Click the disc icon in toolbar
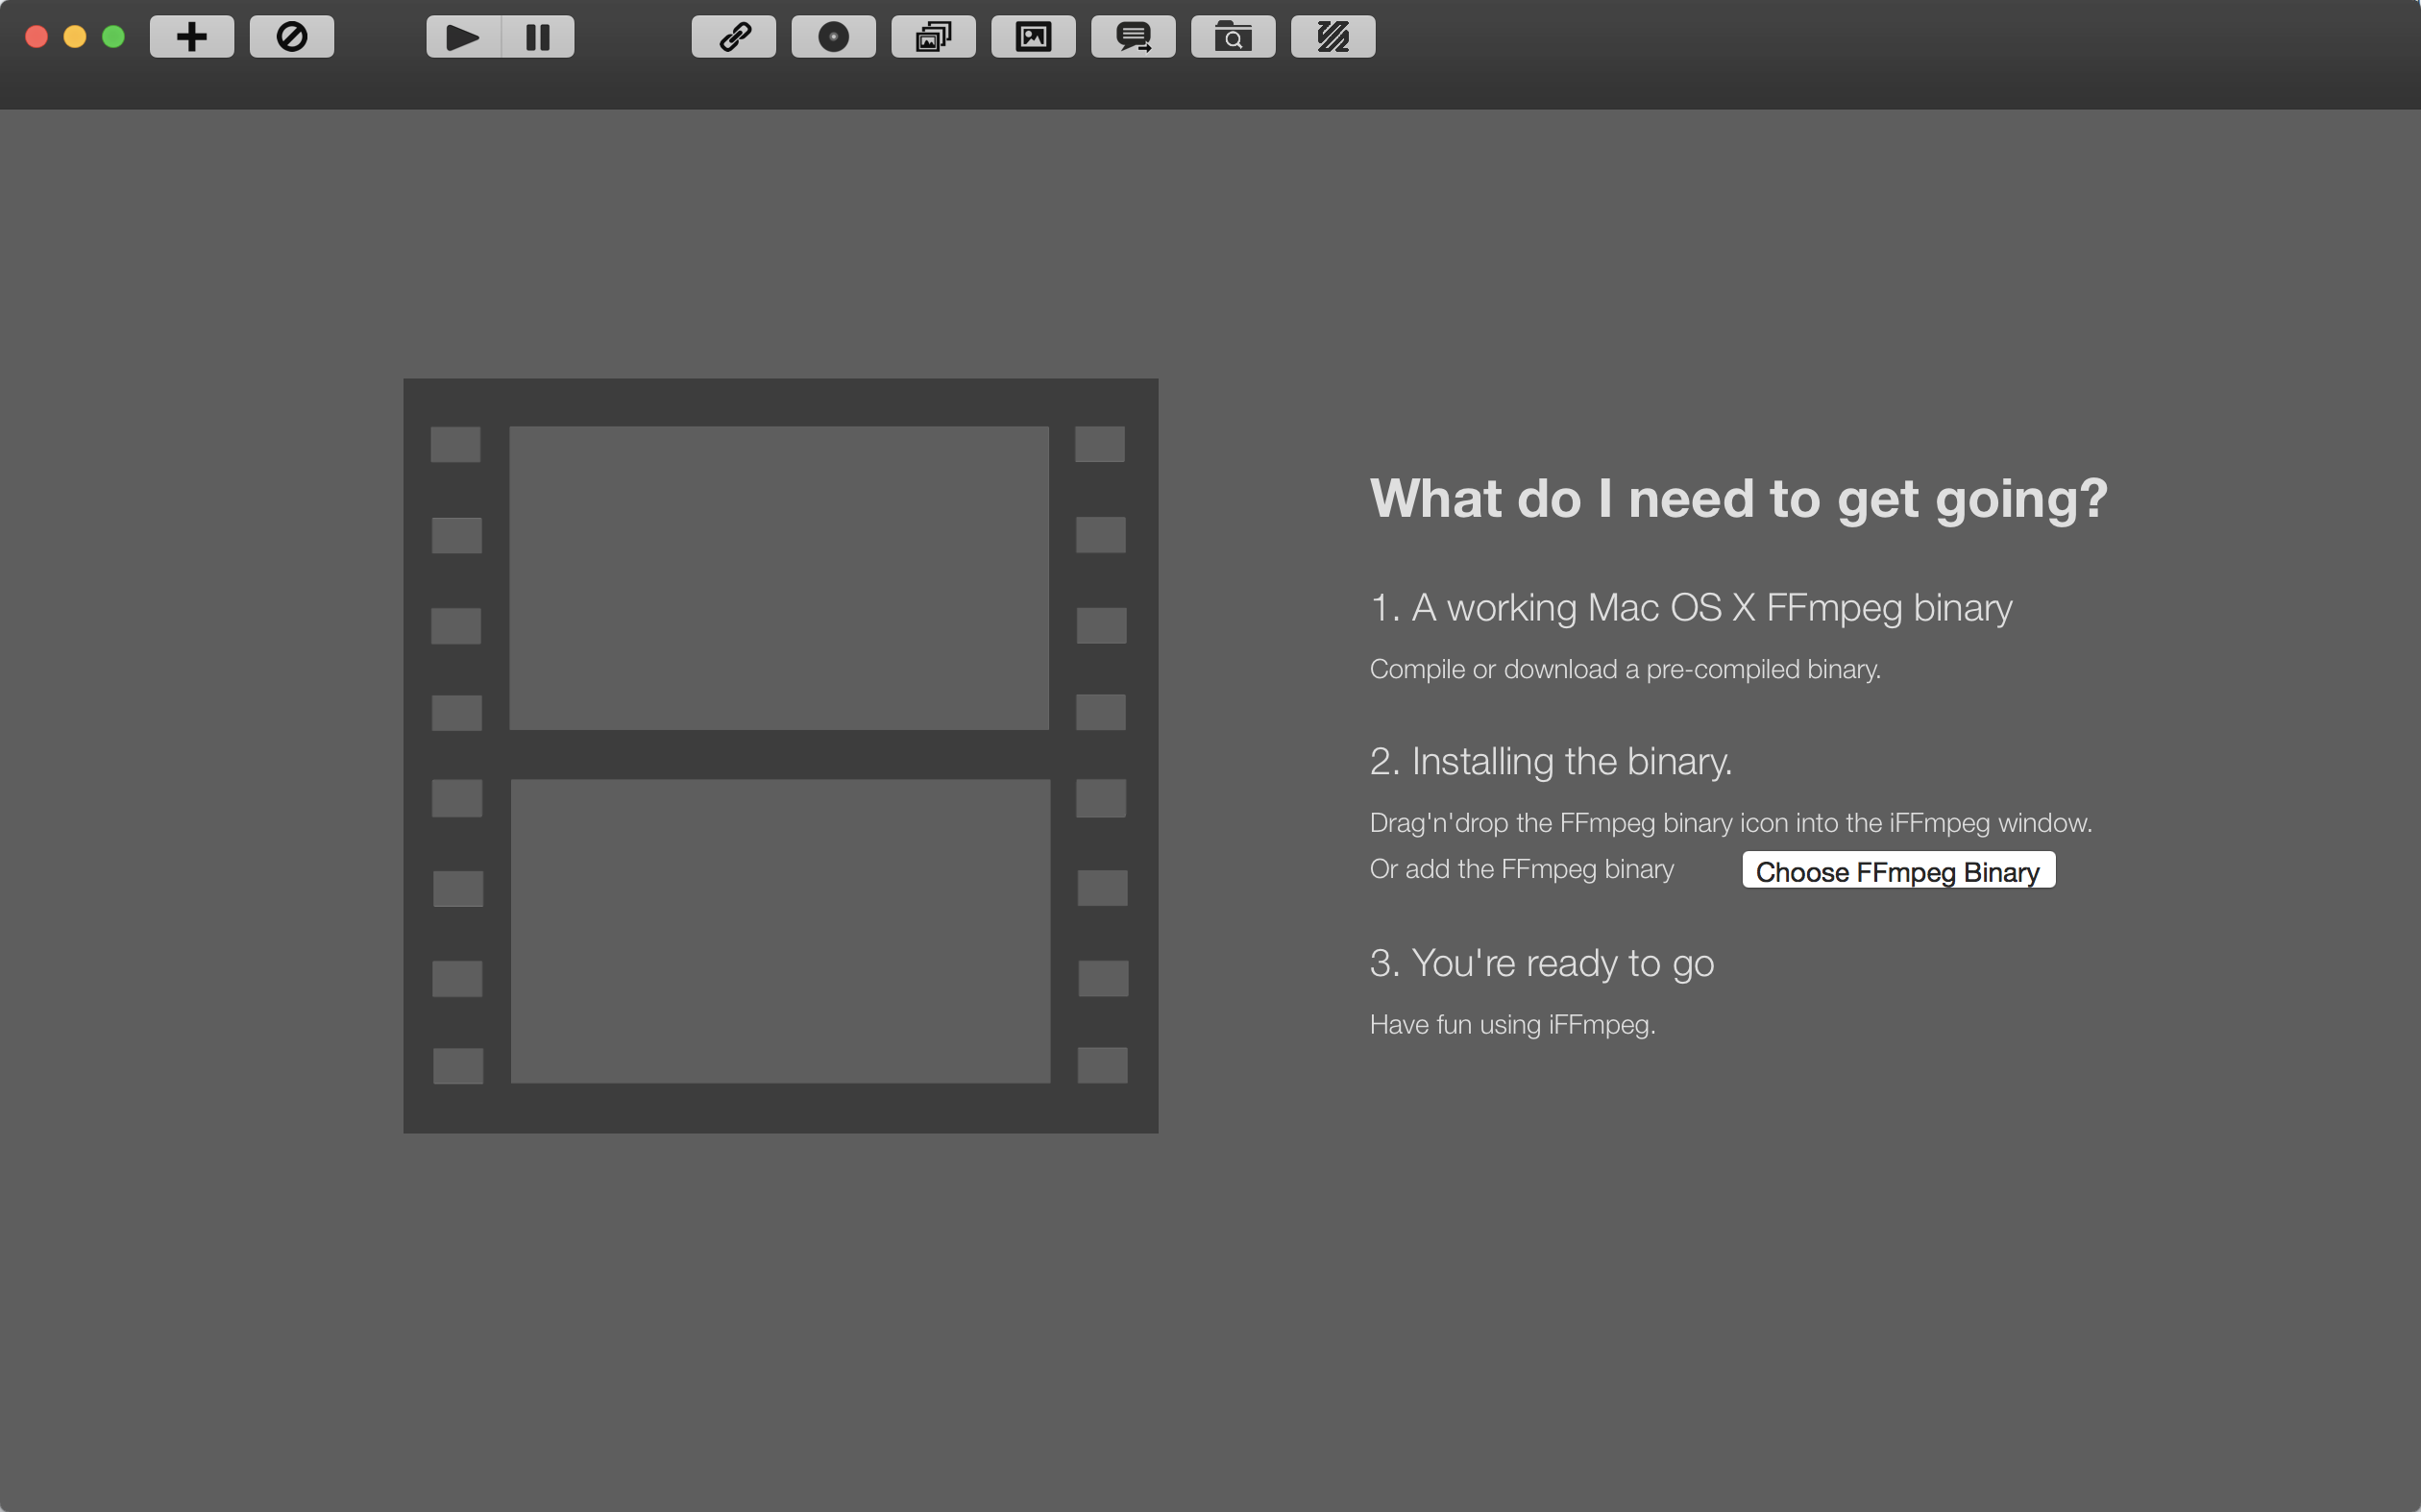The height and width of the screenshot is (1512, 2421). (833, 37)
